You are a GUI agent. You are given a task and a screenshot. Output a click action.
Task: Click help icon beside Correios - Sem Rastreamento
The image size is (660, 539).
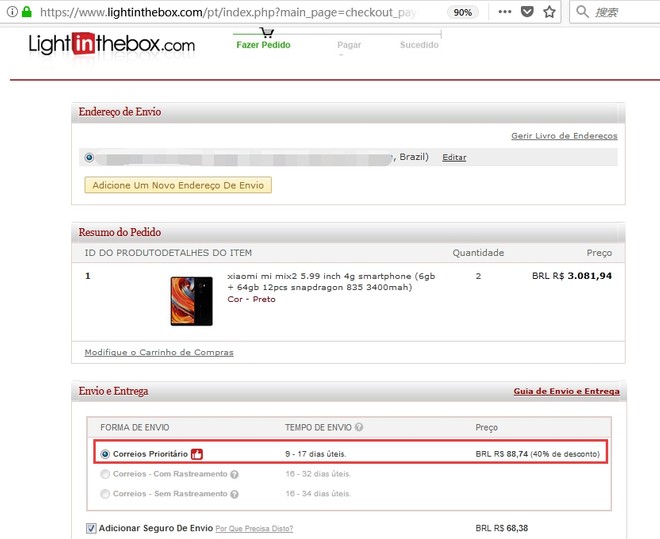(x=233, y=494)
